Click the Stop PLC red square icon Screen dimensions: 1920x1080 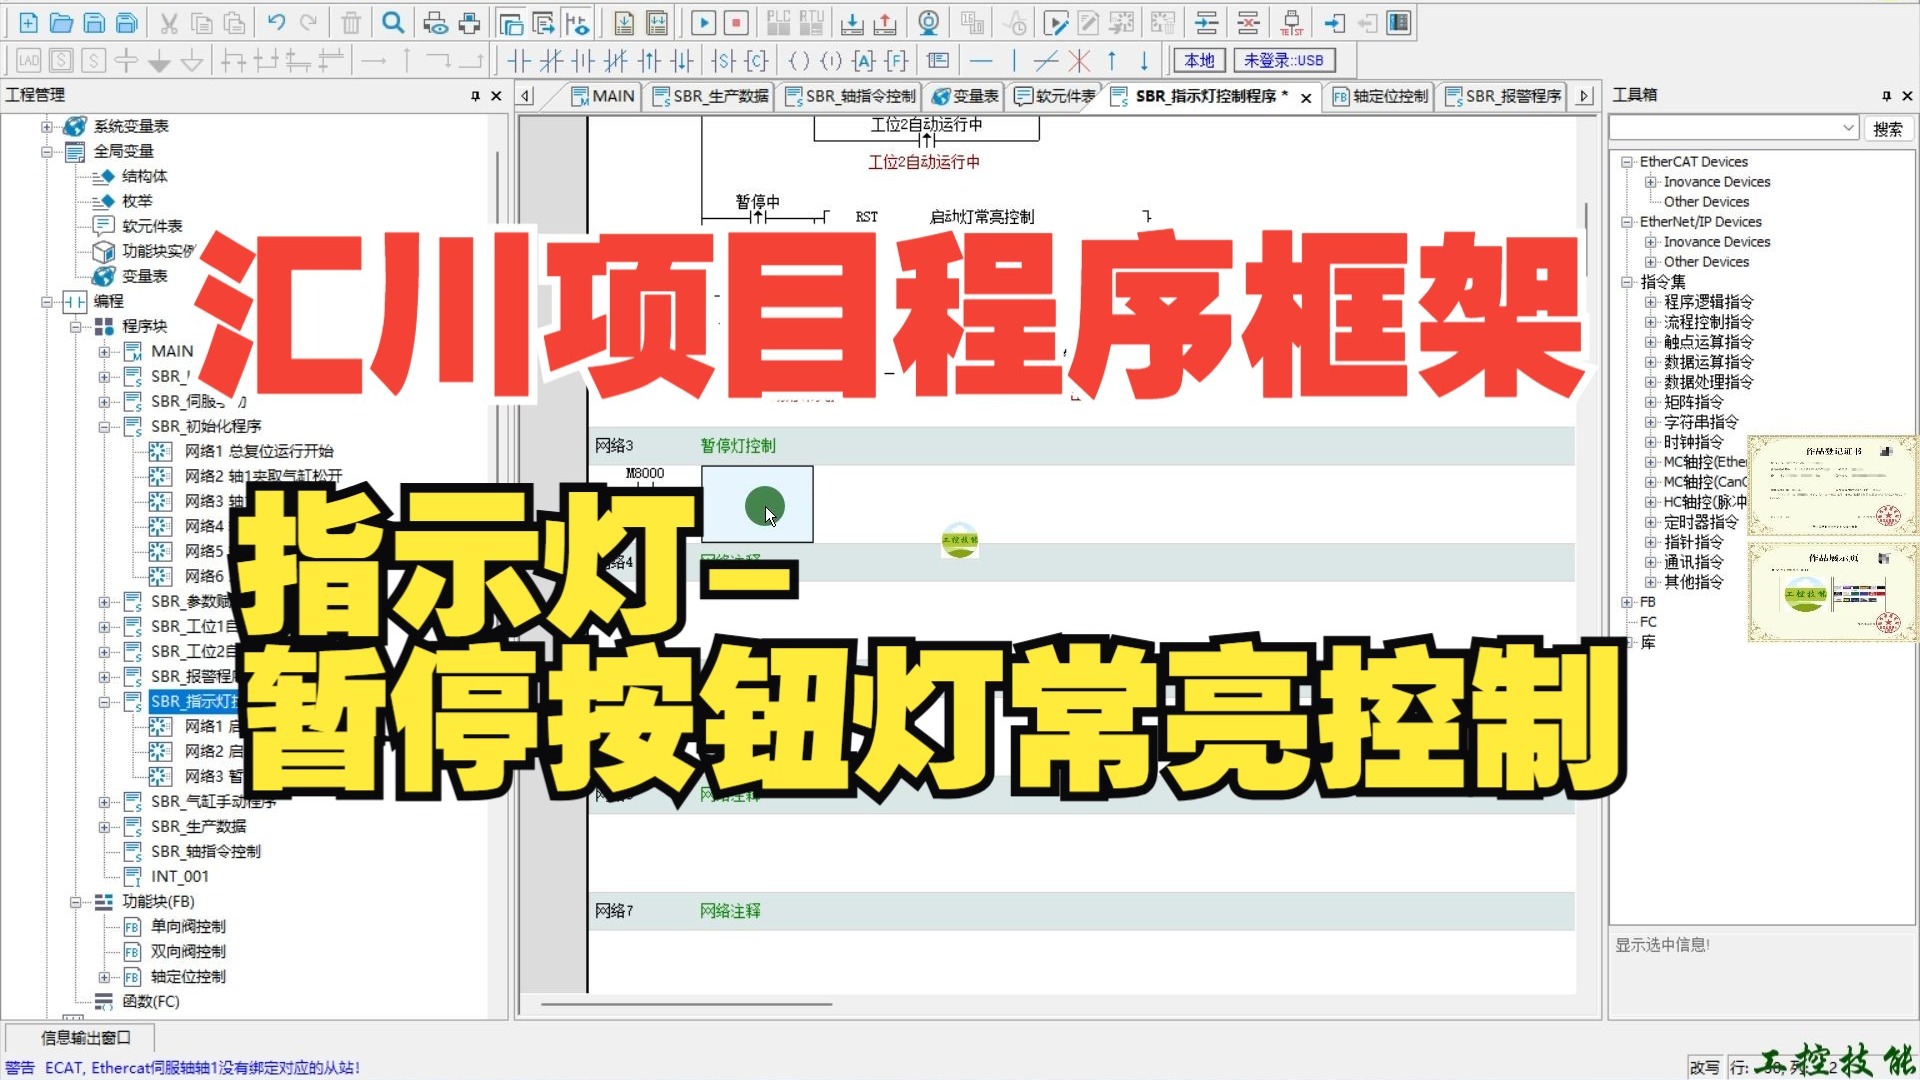(737, 23)
